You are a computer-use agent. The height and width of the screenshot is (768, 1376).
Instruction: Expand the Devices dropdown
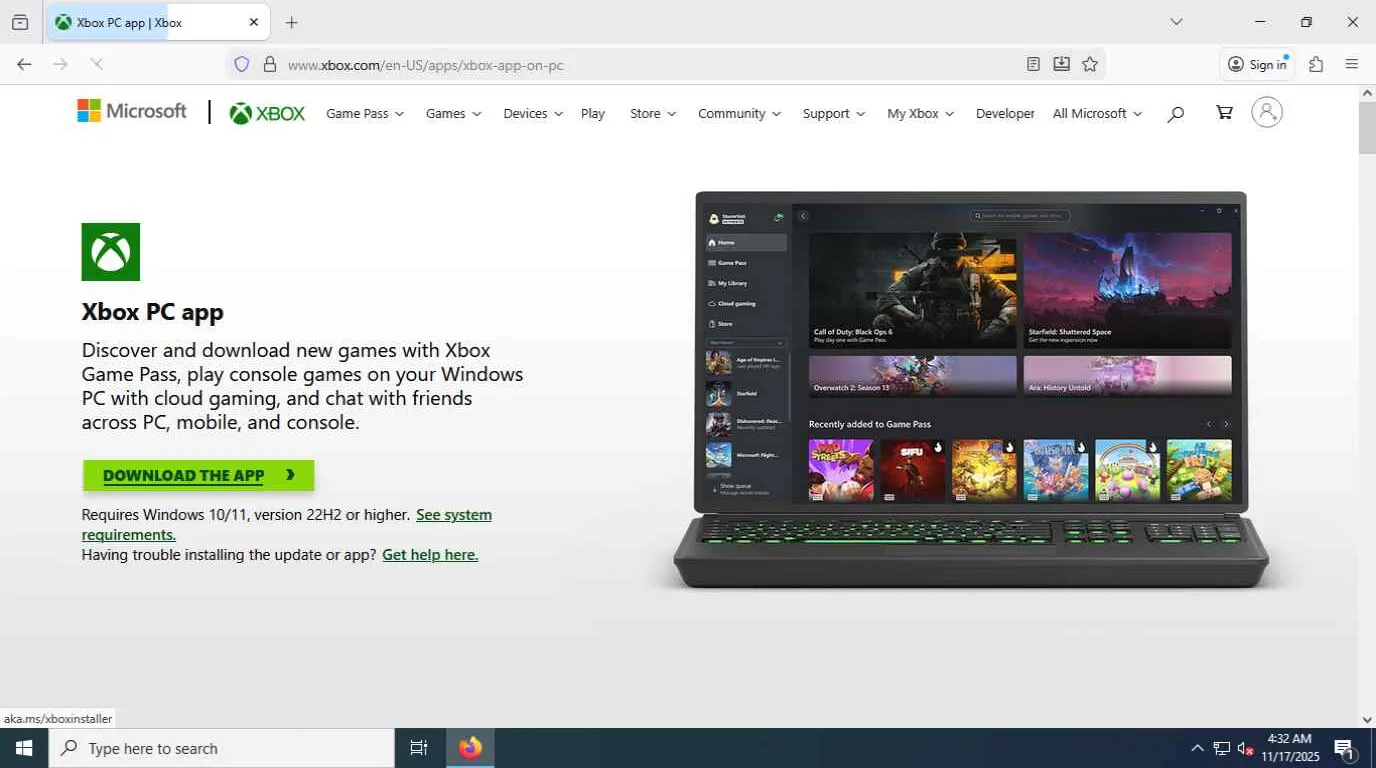[533, 113]
